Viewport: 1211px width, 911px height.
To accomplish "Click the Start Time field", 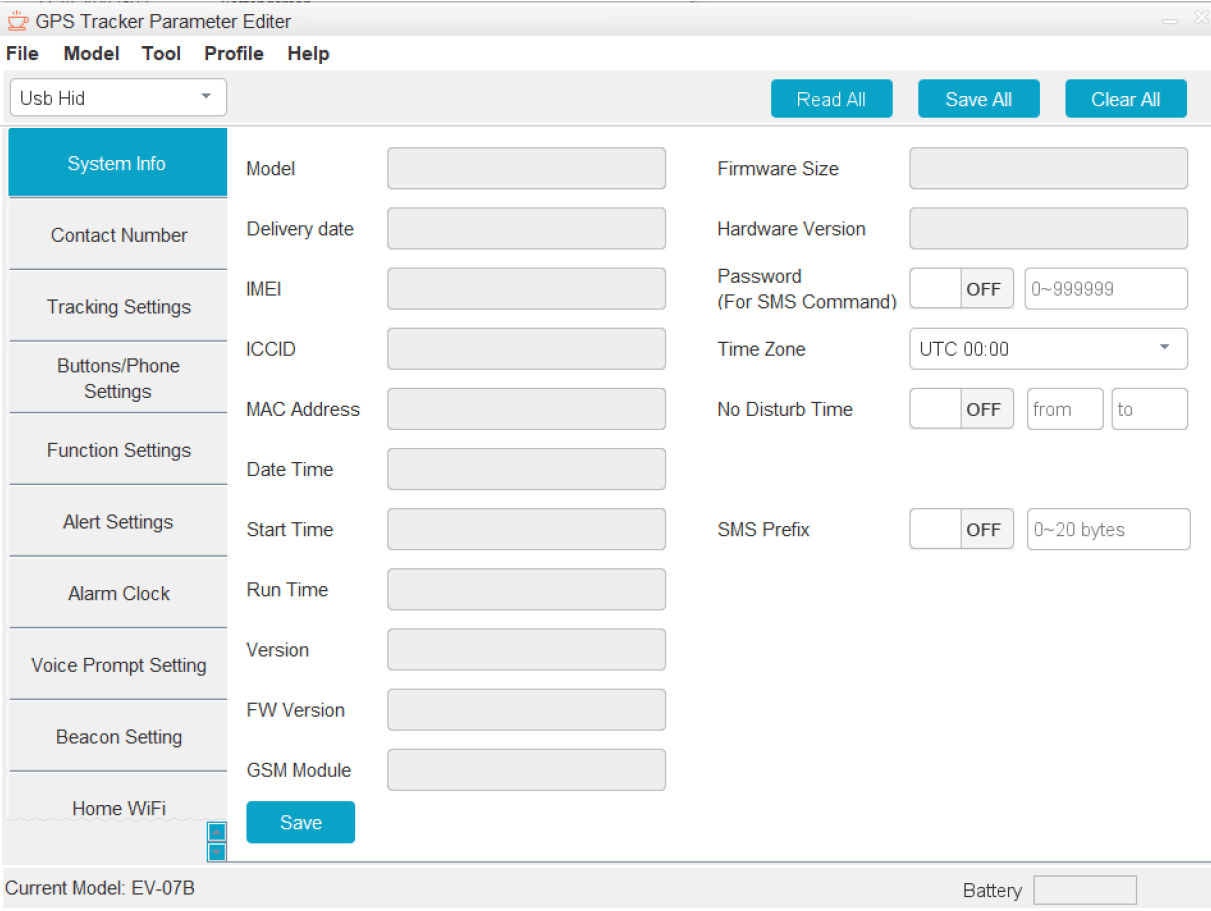I will [x=526, y=529].
